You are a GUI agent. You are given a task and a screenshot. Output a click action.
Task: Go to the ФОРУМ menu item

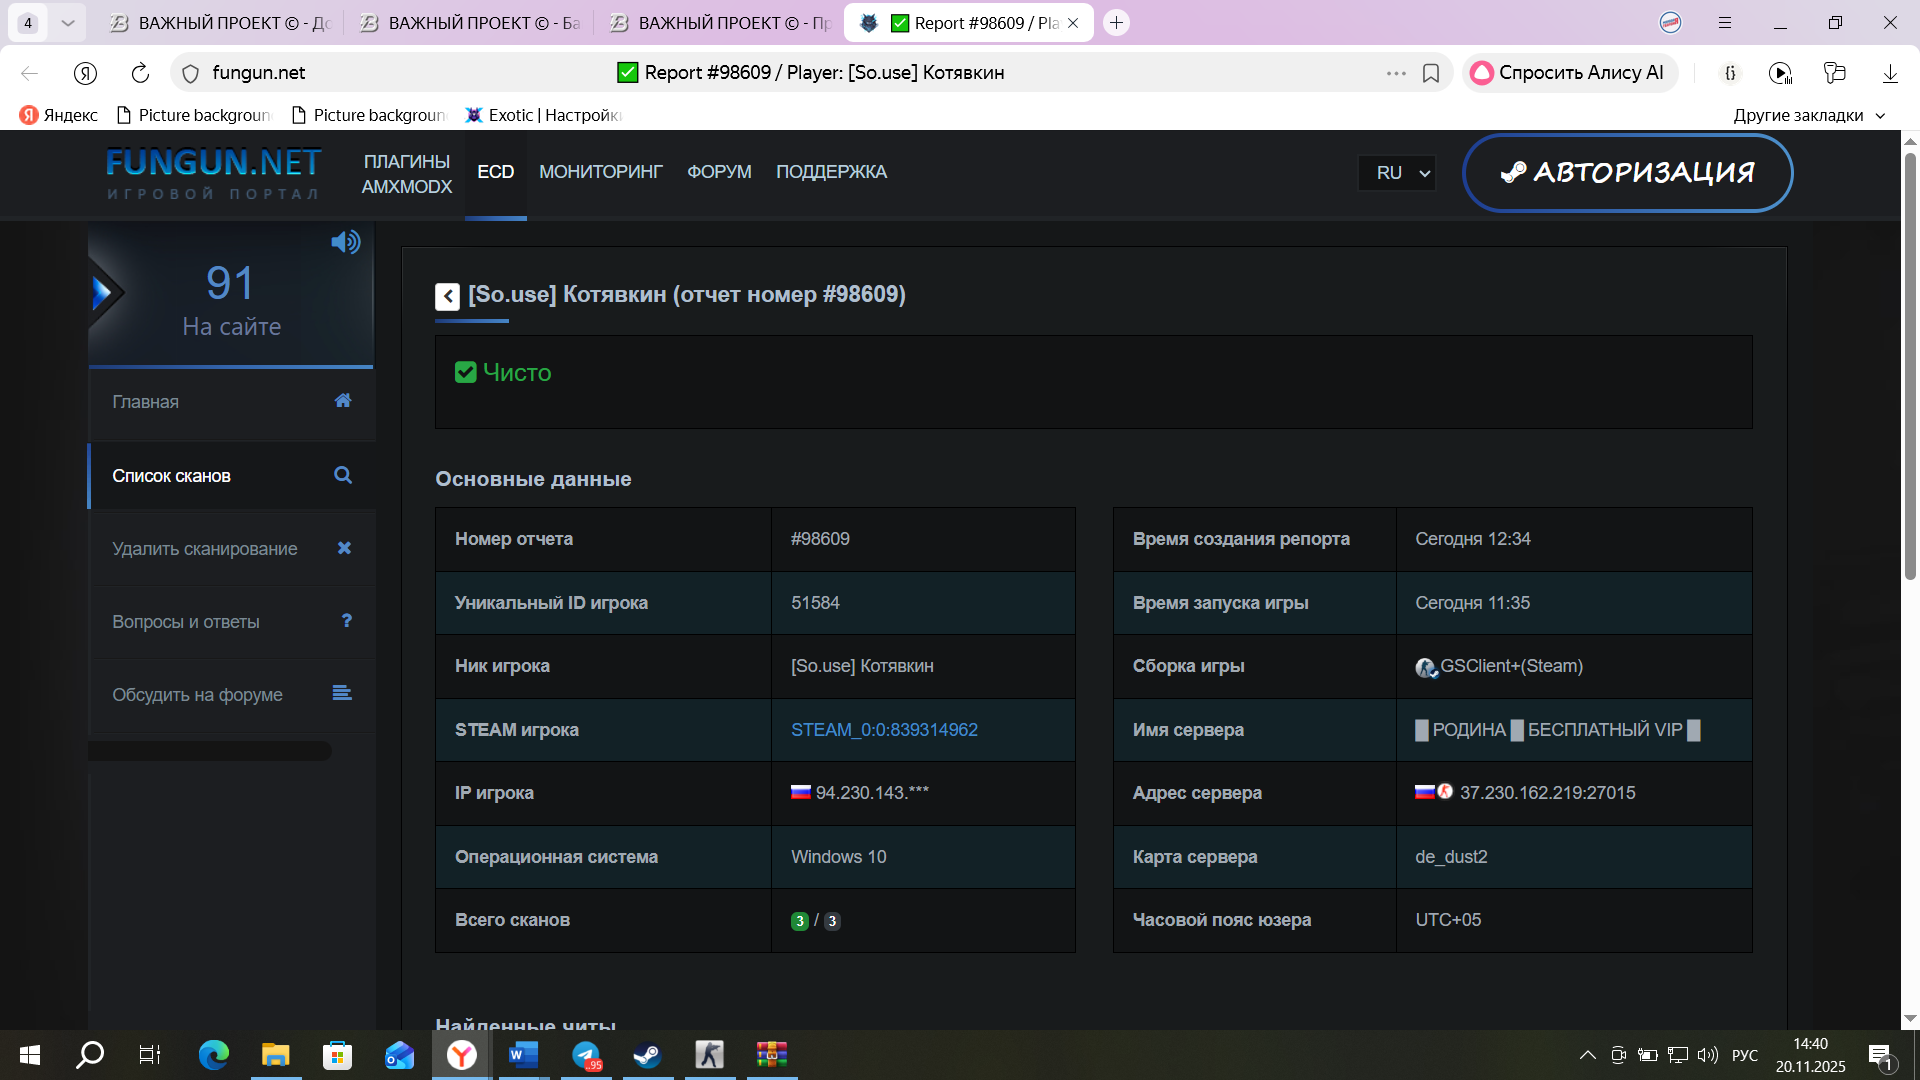coord(719,172)
